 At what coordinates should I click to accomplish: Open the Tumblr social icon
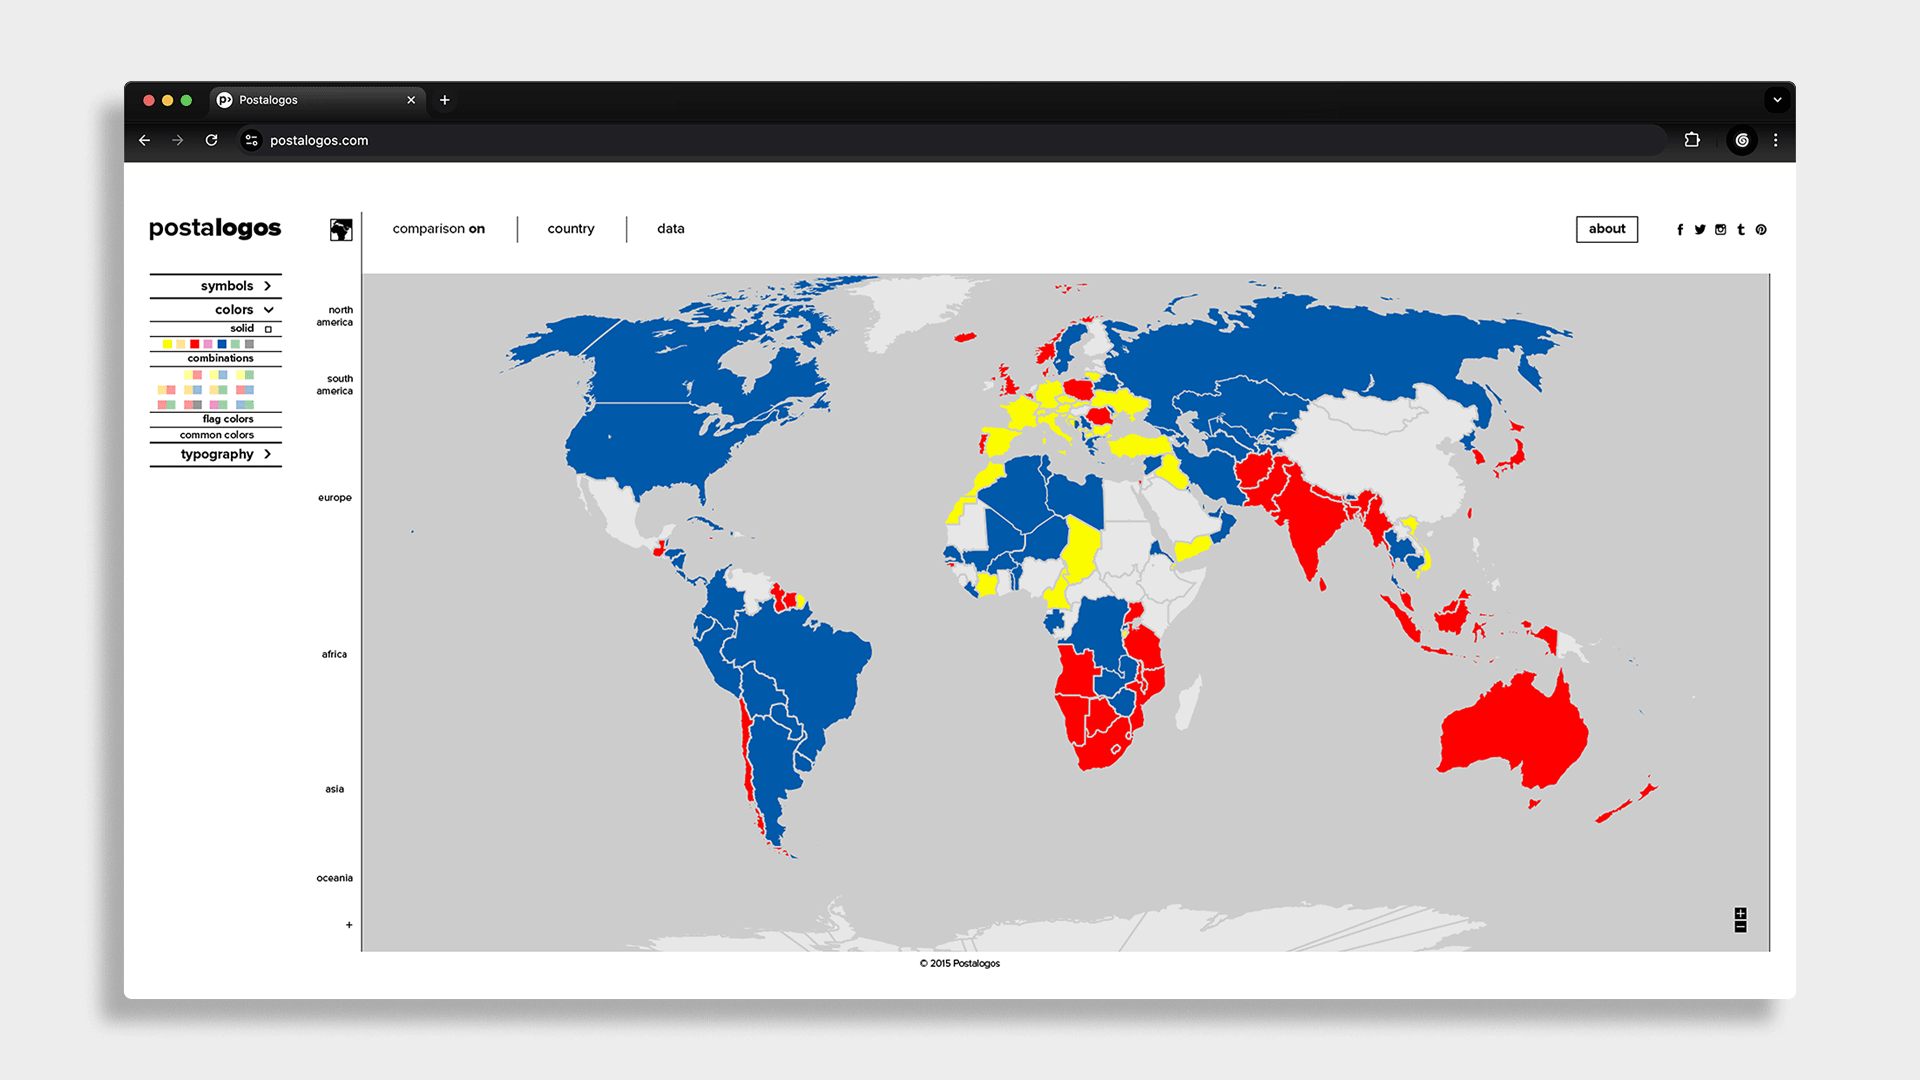click(x=1741, y=230)
